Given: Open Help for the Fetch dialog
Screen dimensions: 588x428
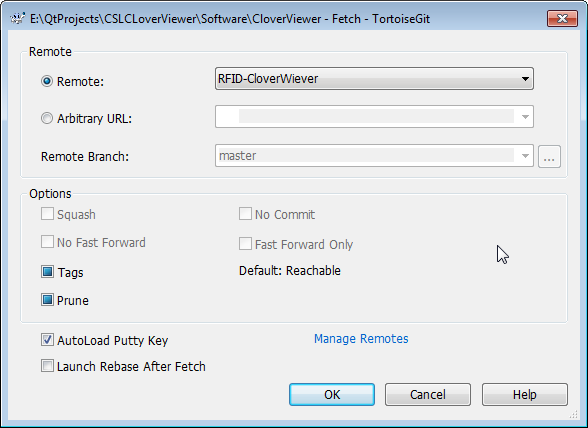Looking at the screenshot, I should point(525,395).
